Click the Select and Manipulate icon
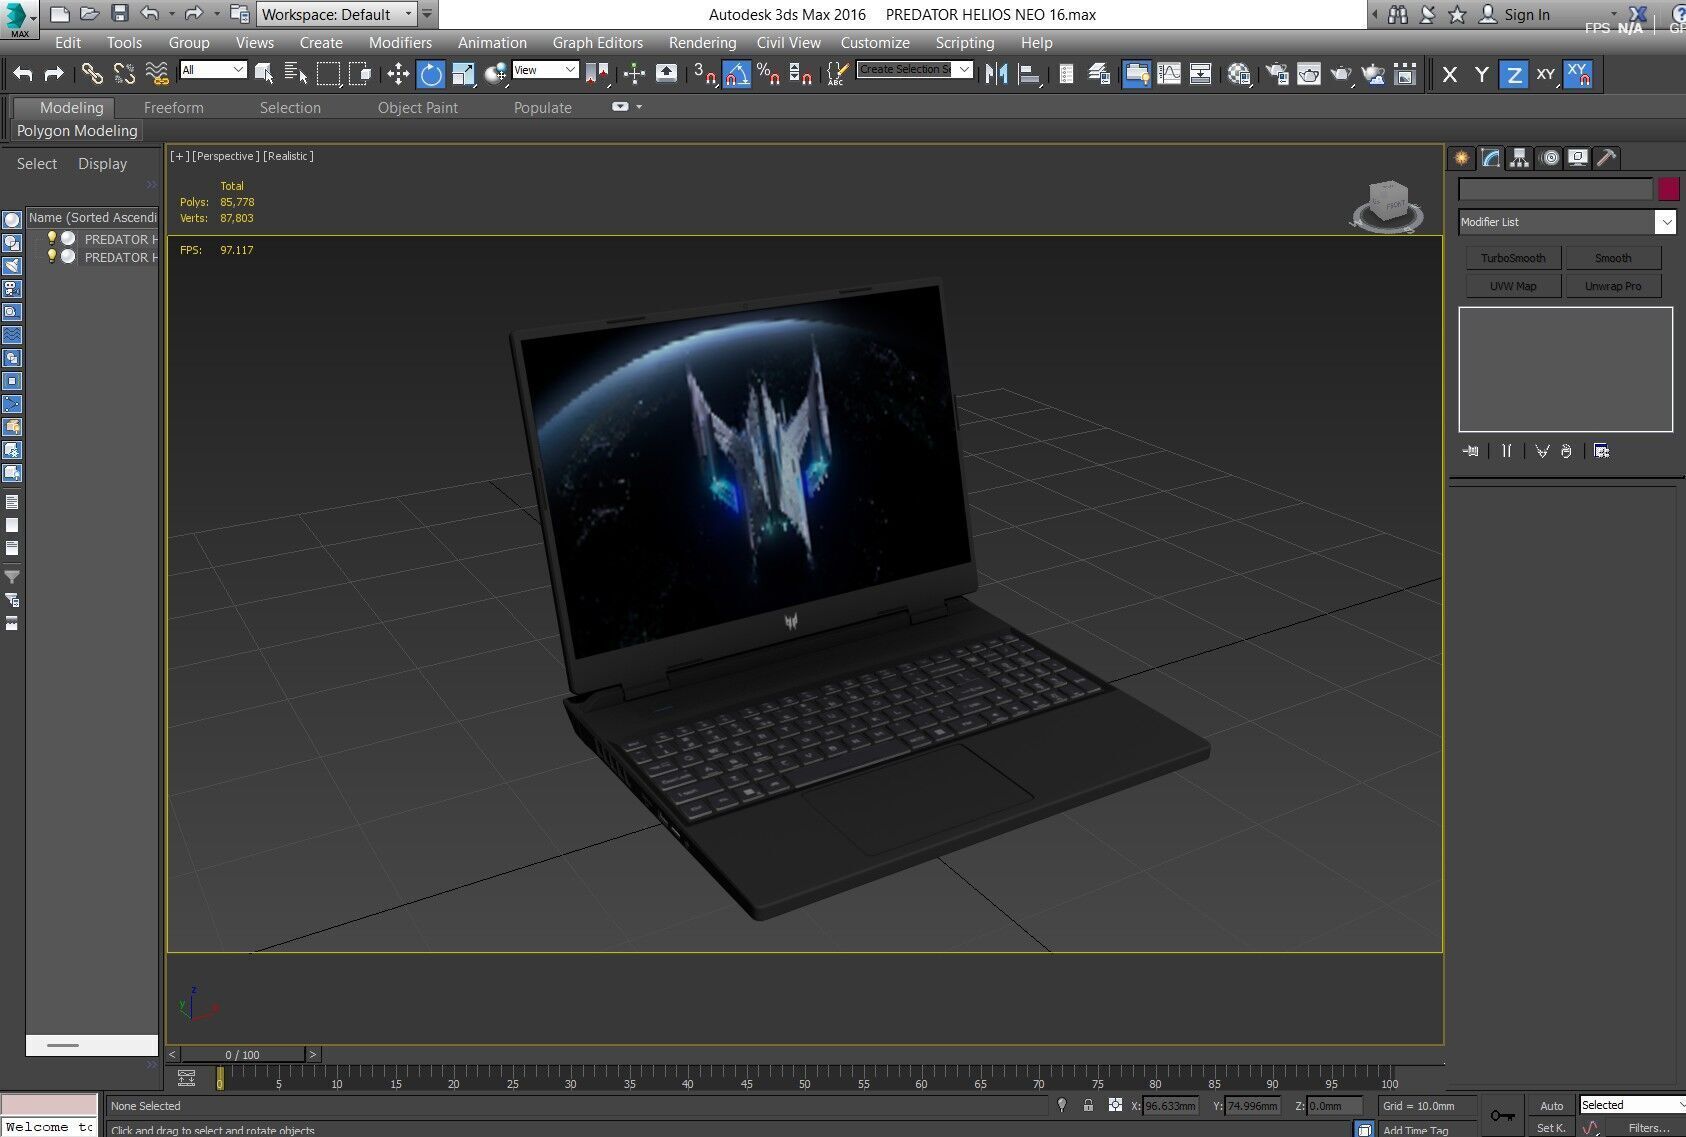This screenshot has width=1686, height=1137. [x=634, y=73]
